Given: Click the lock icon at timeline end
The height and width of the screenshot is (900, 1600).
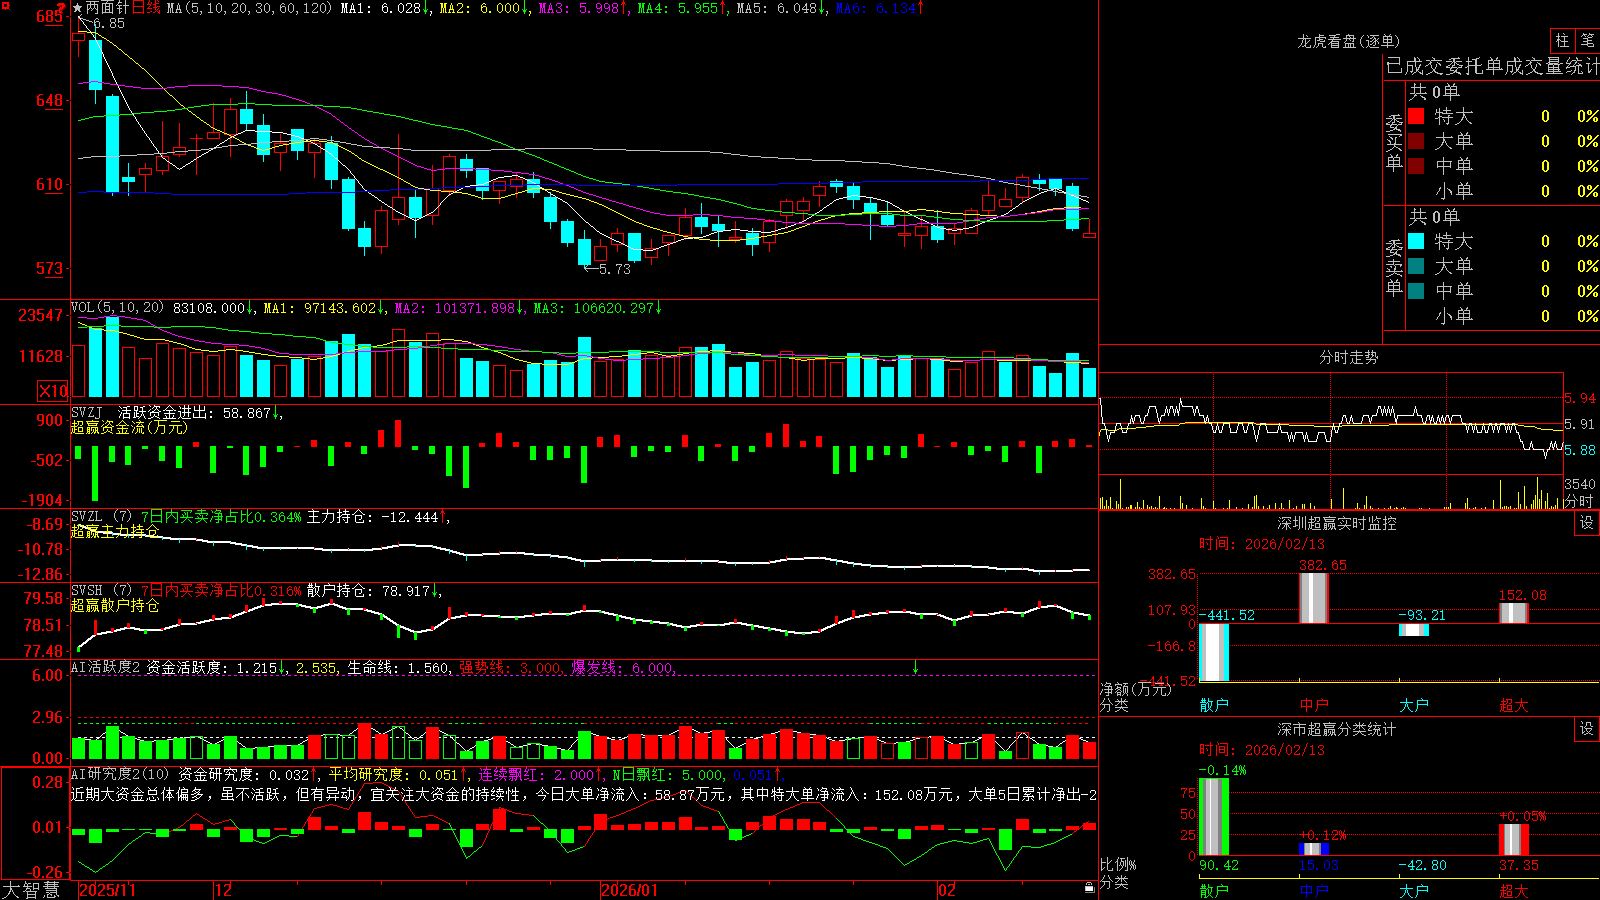Looking at the screenshot, I should pyautogui.click(x=1090, y=888).
